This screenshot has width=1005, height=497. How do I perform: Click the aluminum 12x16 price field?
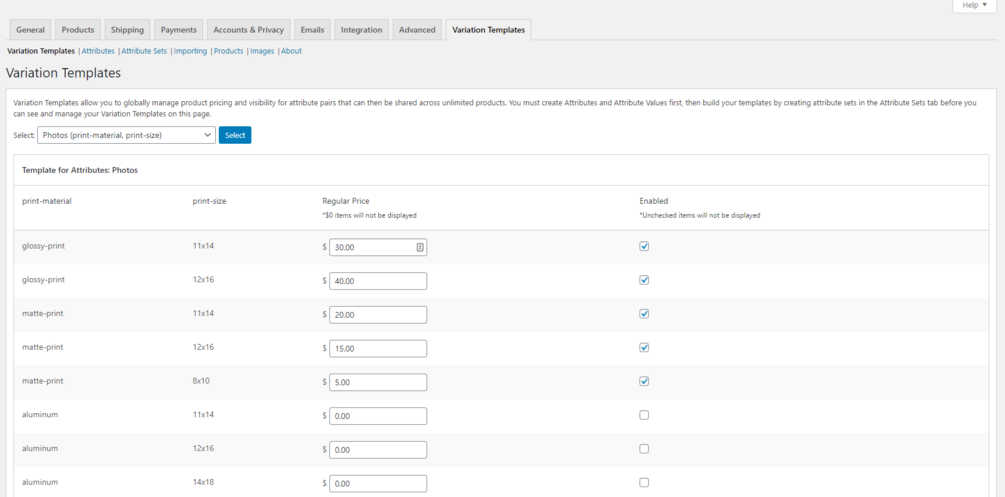pyautogui.click(x=378, y=449)
